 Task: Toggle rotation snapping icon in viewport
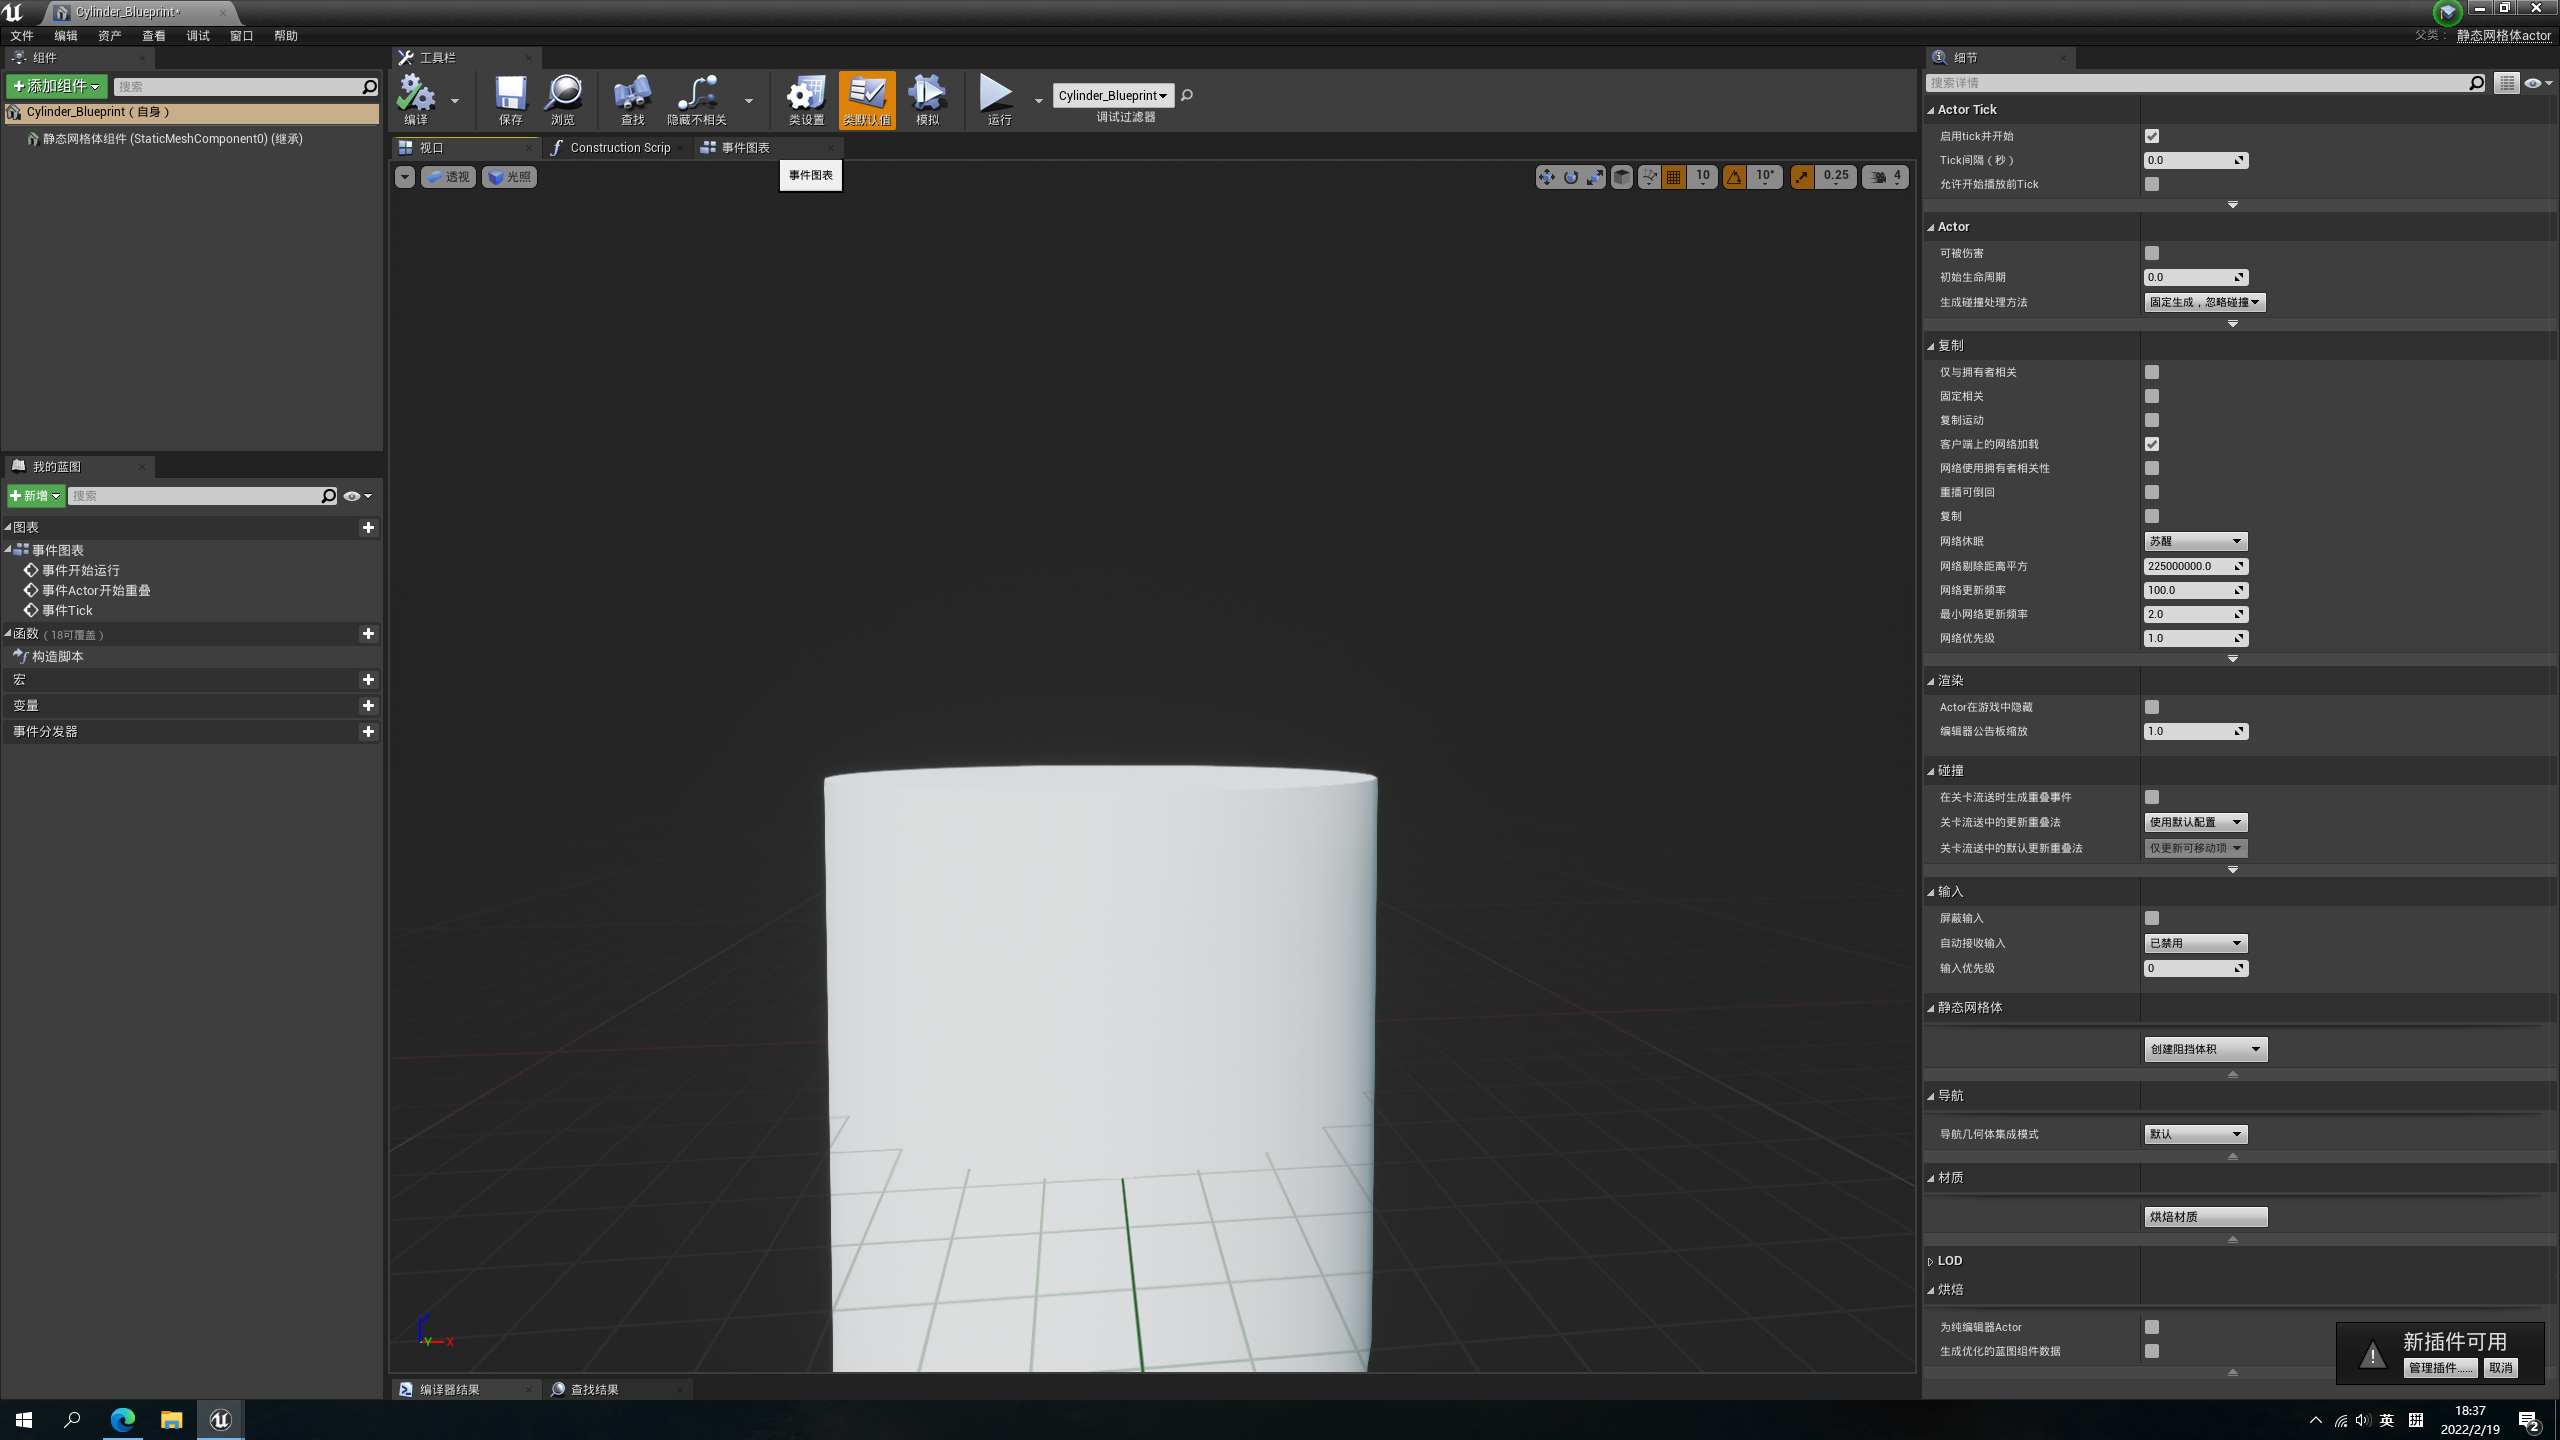(1735, 177)
